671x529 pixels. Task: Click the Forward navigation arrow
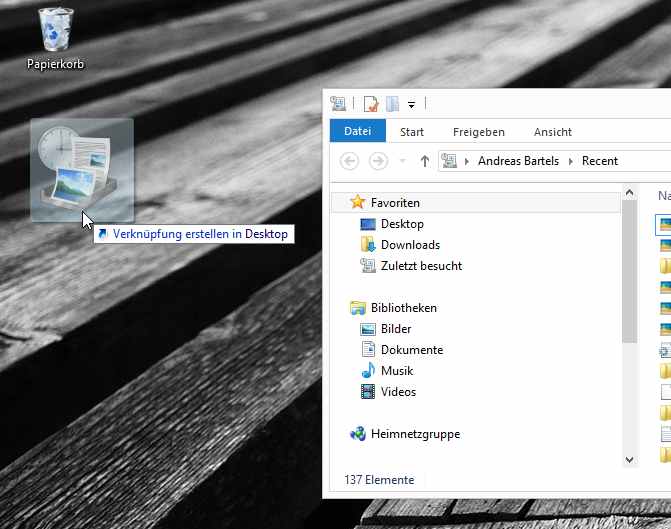378,161
